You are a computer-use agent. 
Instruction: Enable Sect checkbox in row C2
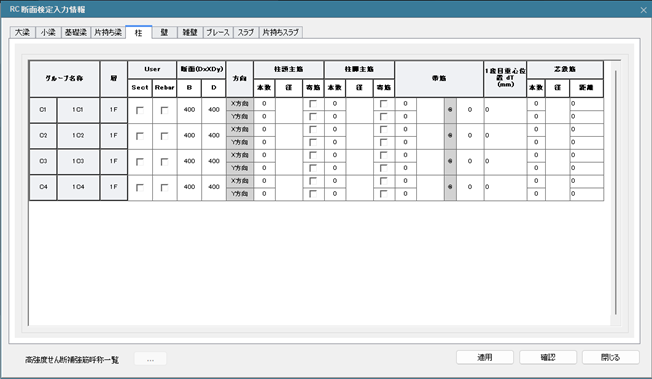140,136
